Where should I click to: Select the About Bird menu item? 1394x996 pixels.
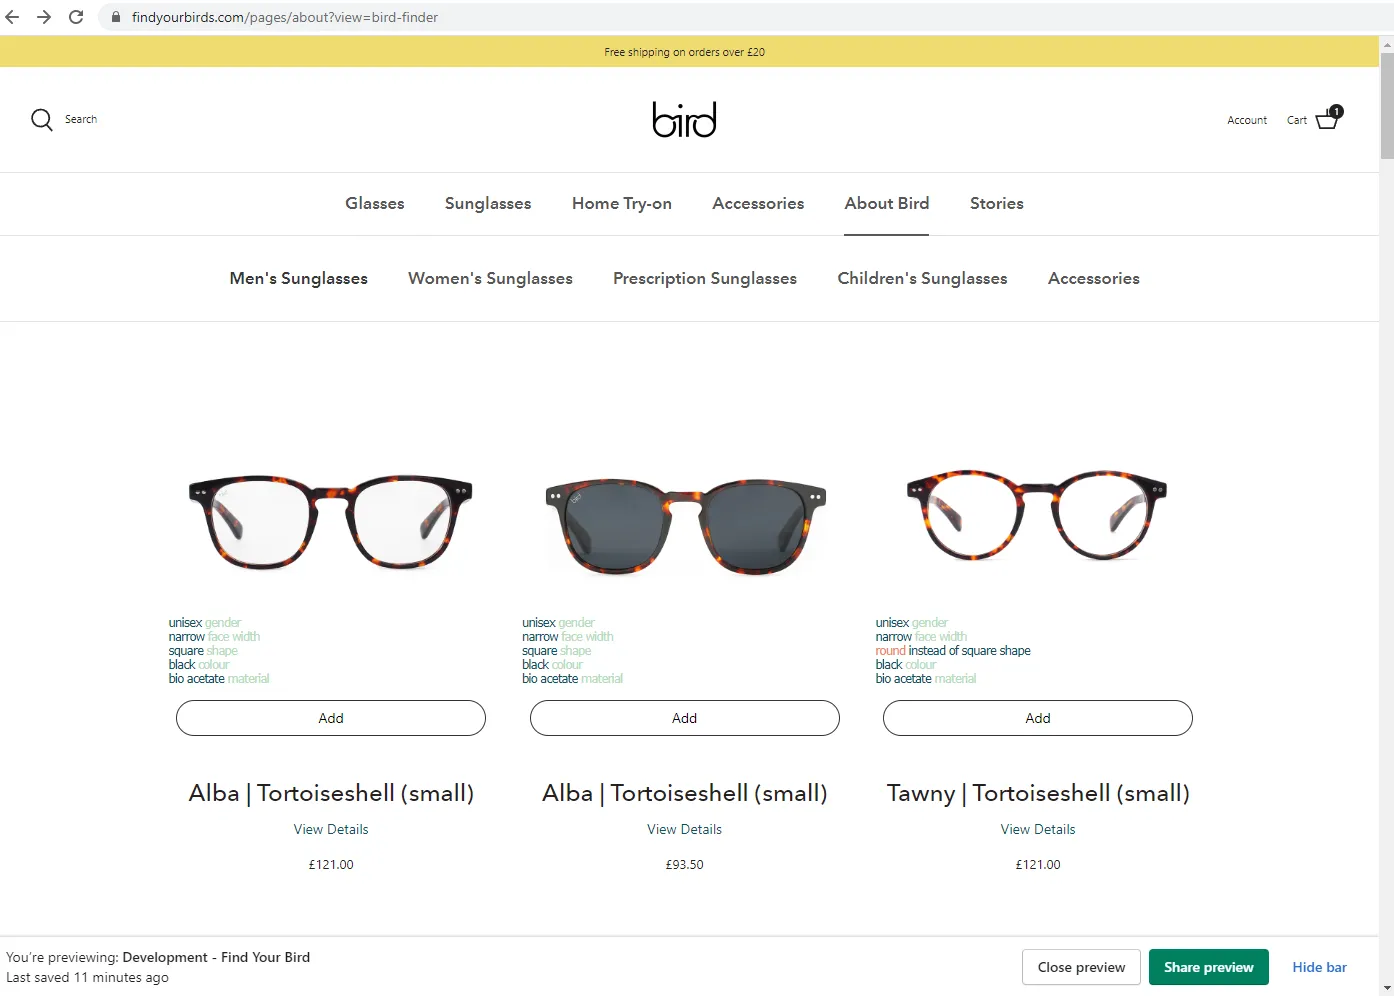click(x=887, y=203)
